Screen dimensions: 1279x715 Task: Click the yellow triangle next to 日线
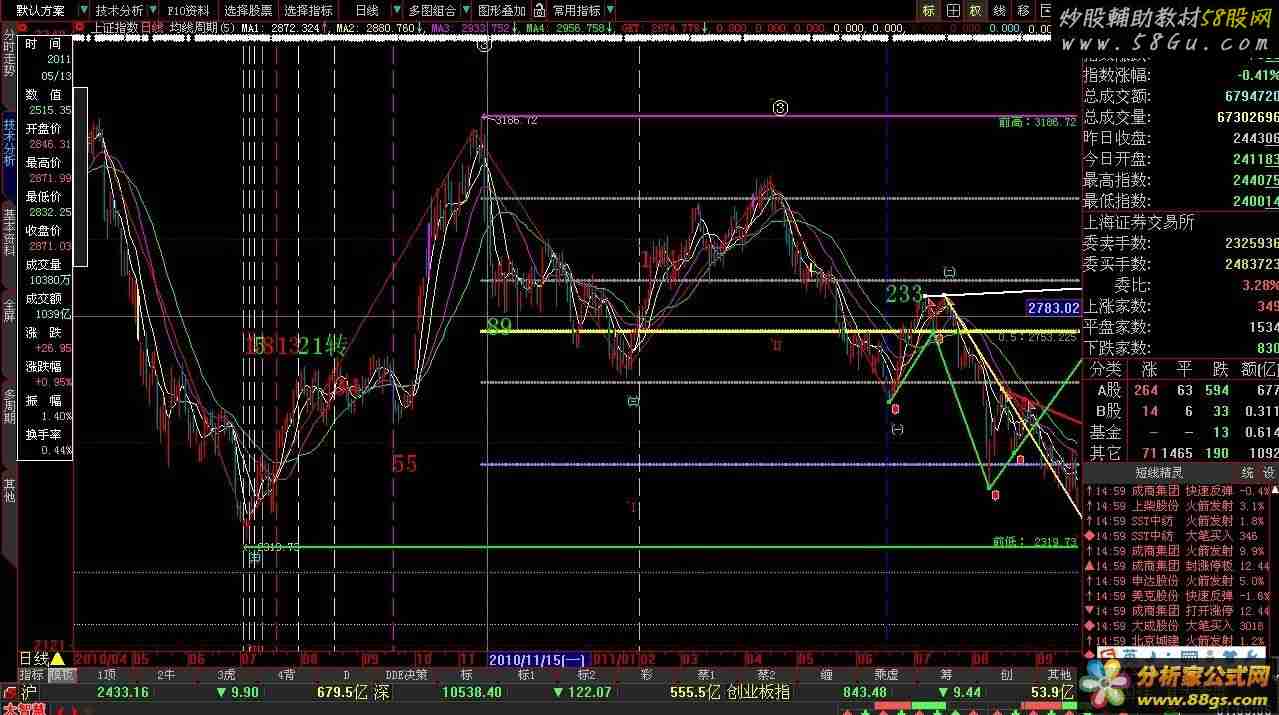click(x=58, y=658)
